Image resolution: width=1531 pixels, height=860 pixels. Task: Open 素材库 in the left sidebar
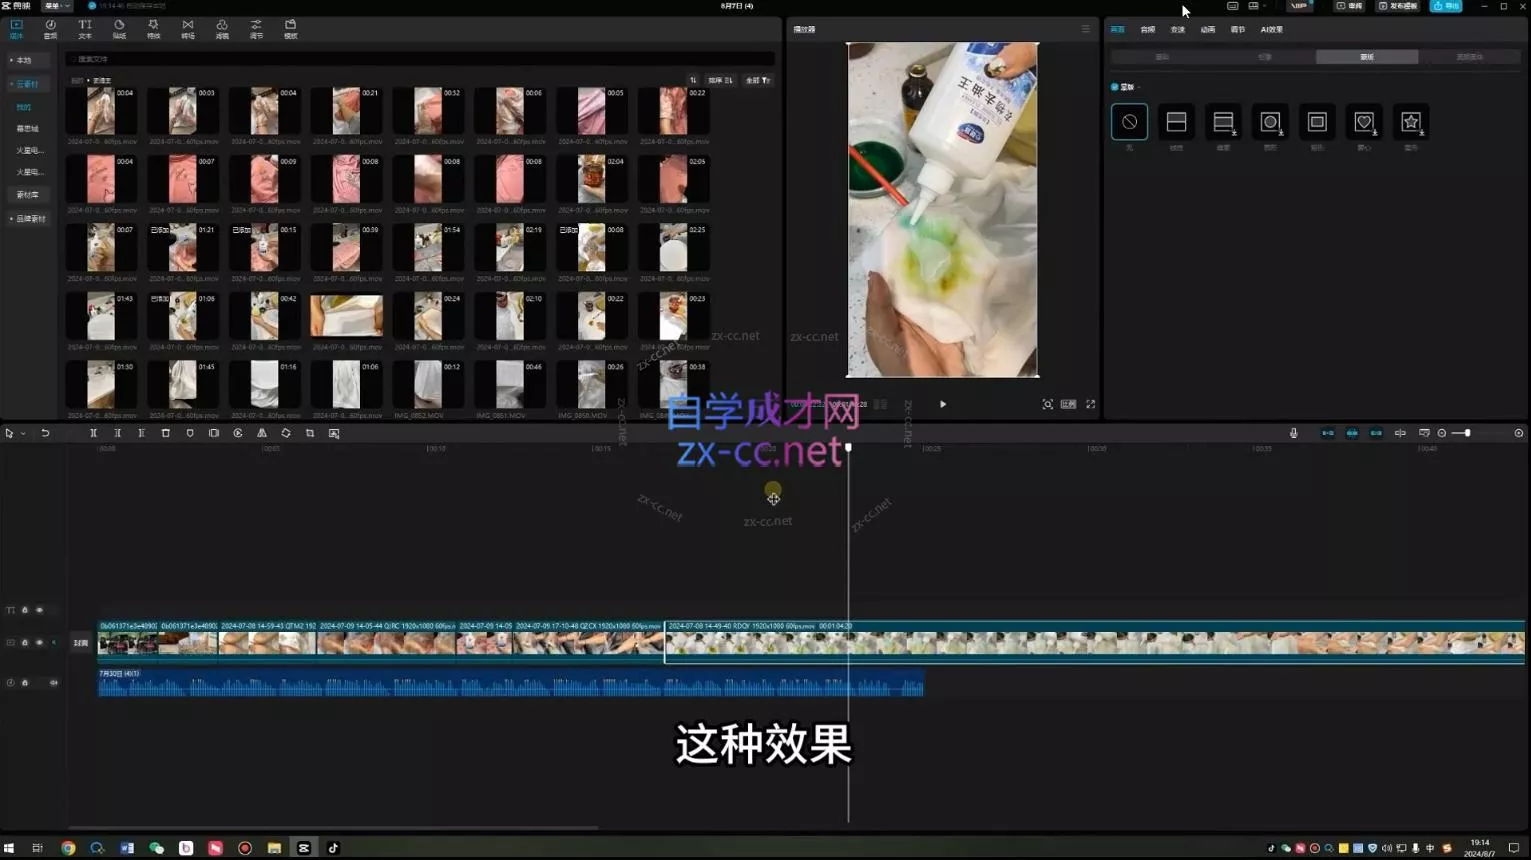pyautogui.click(x=29, y=194)
